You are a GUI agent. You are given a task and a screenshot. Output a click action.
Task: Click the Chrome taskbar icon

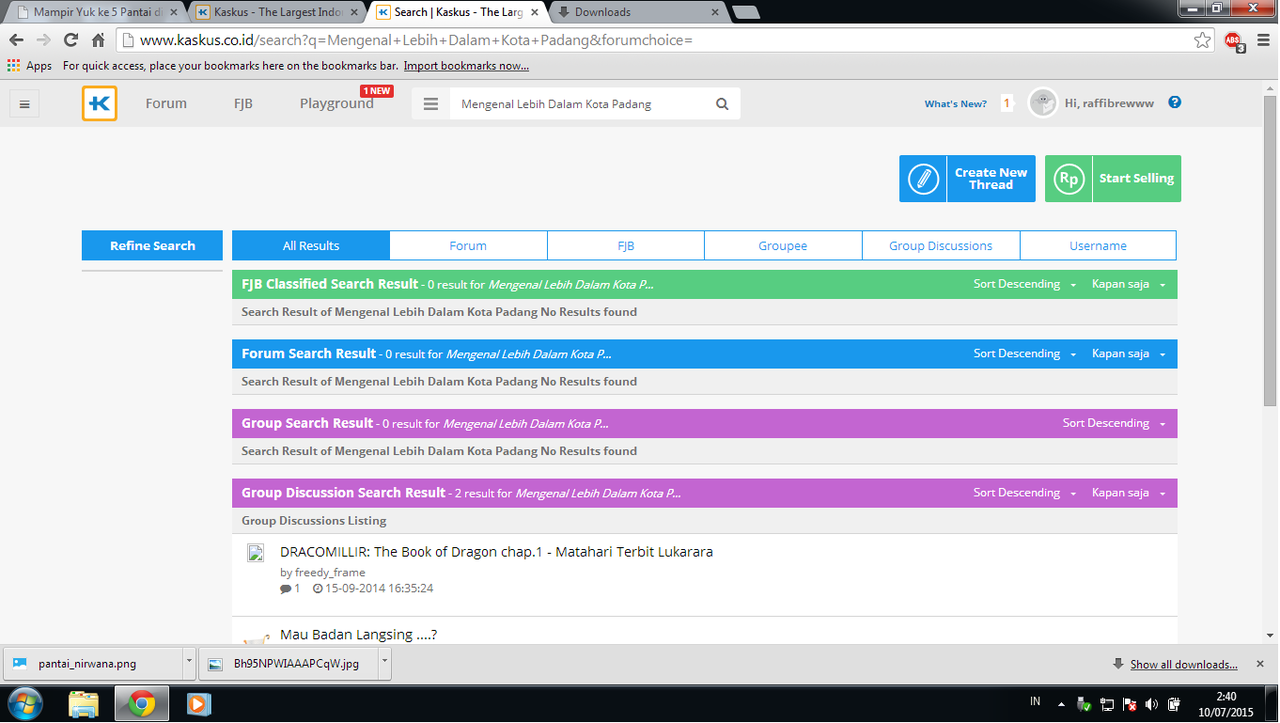pyautogui.click(x=141, y=703)
